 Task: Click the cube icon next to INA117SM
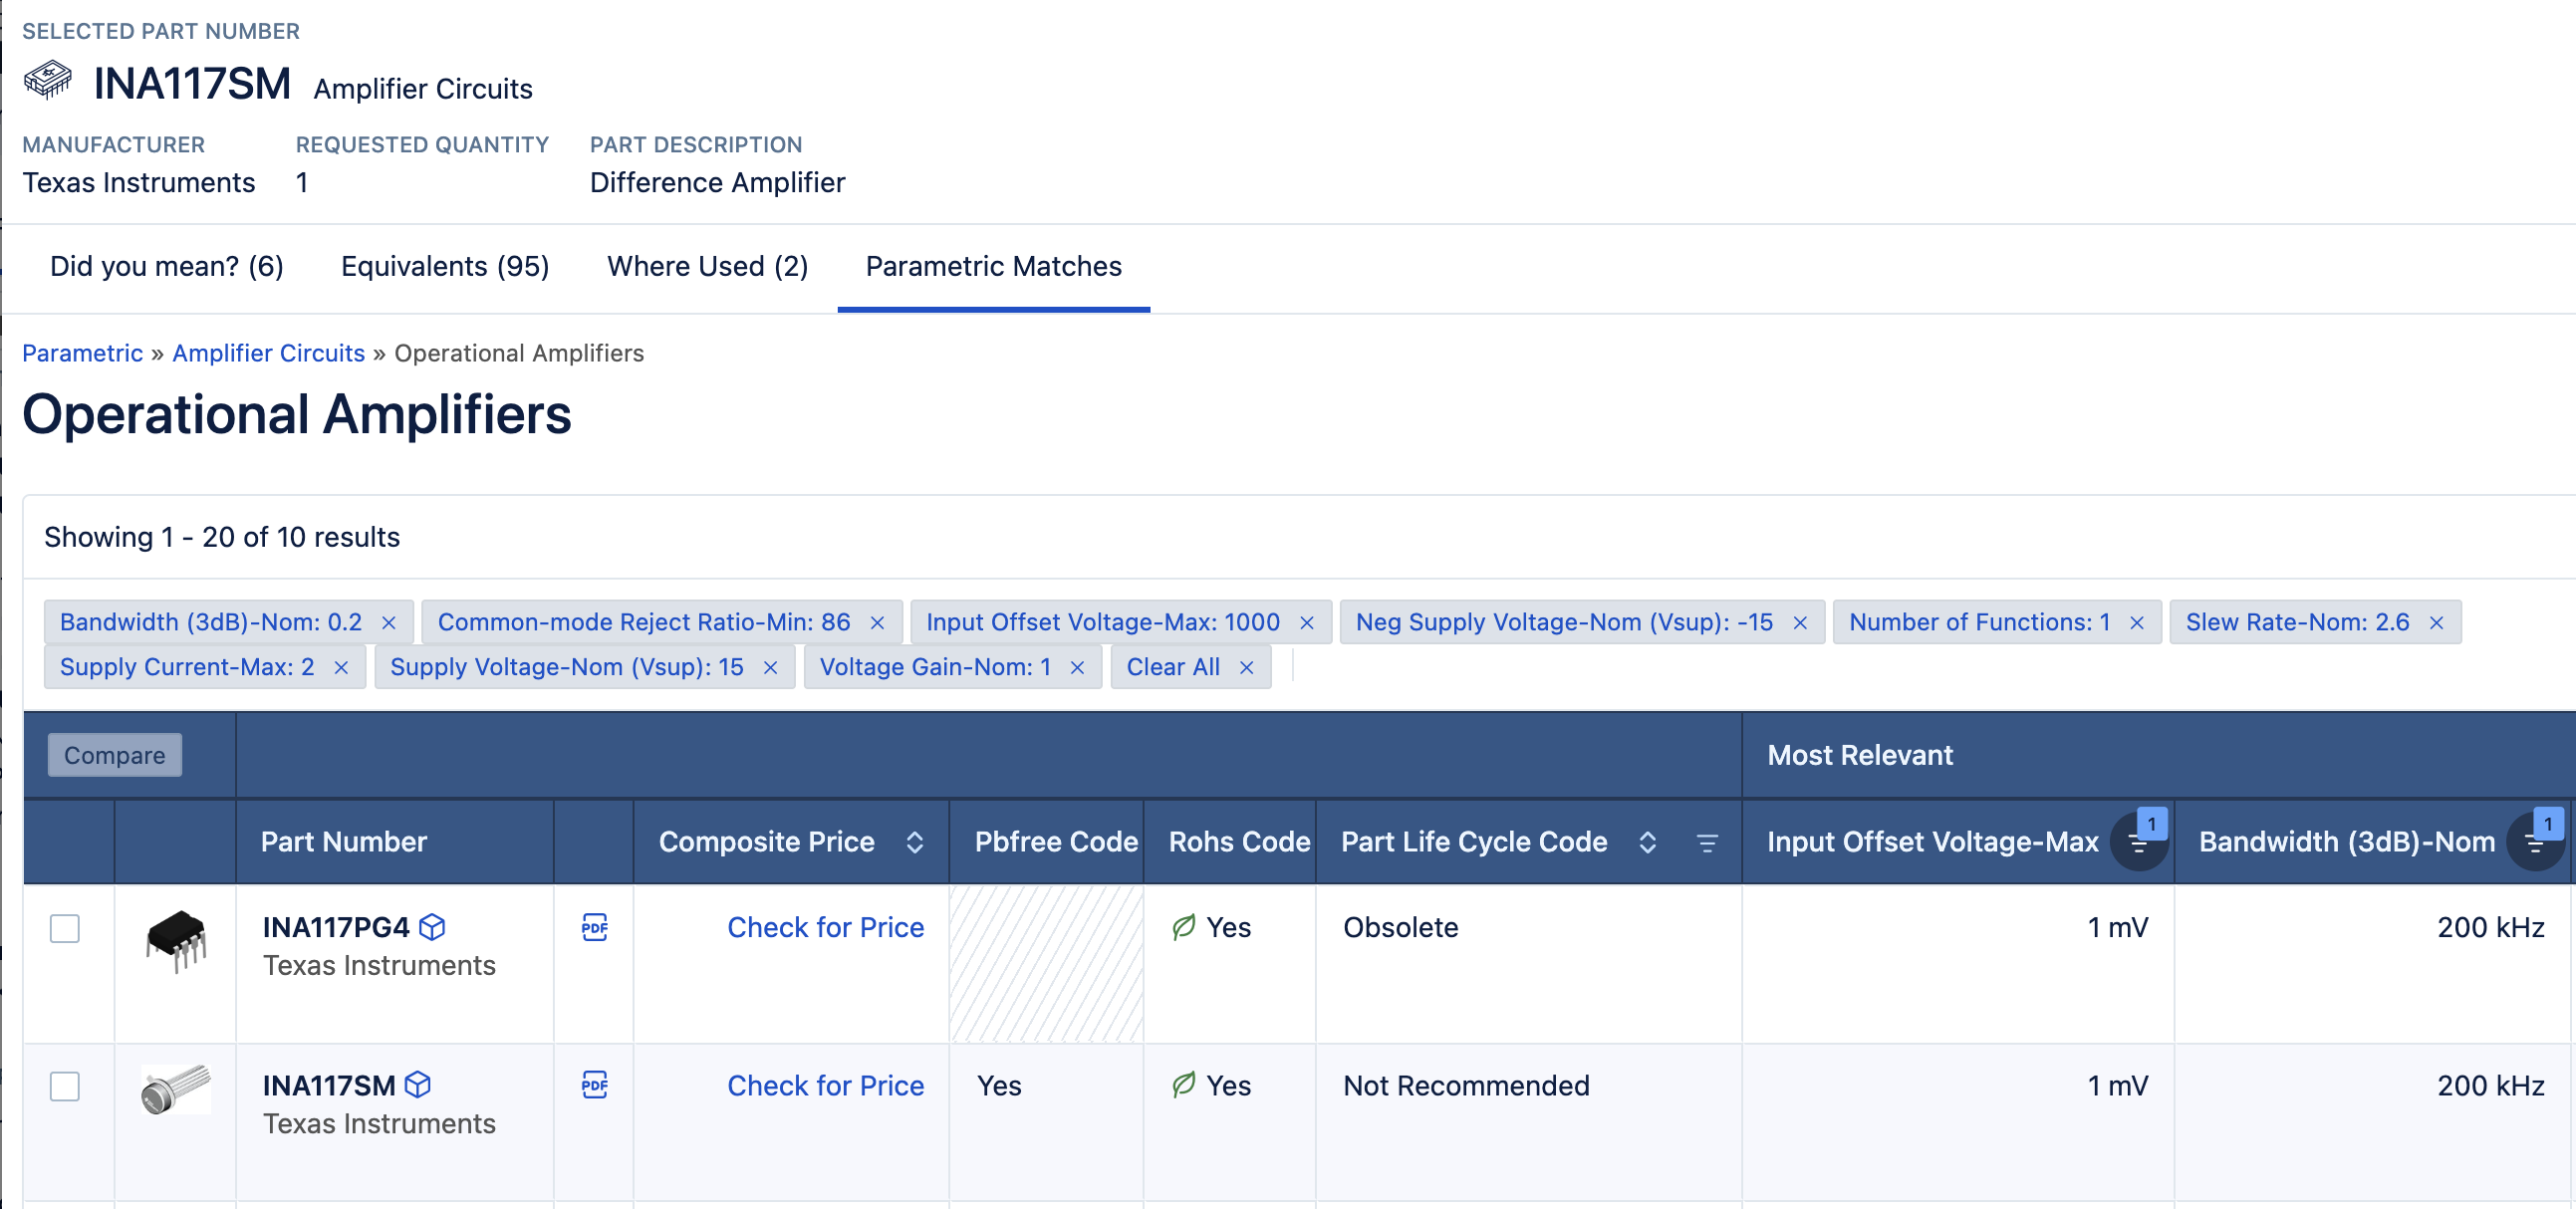[418, 1085]
